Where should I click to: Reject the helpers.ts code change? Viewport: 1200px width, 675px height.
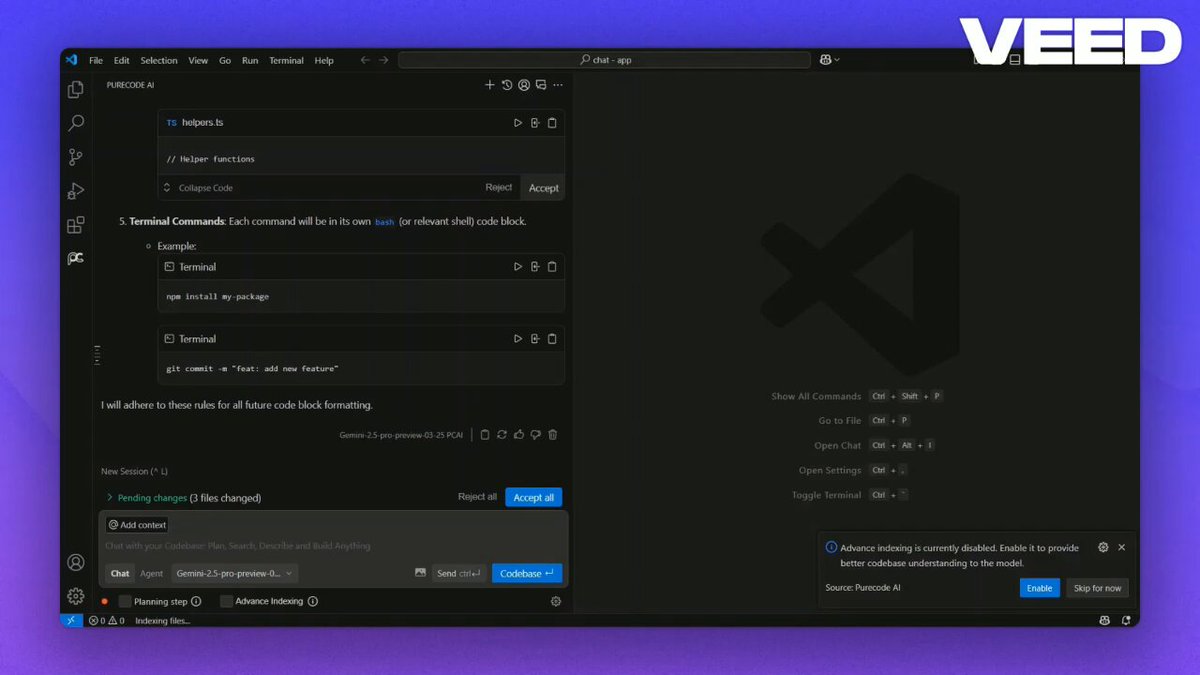point(499,187)
